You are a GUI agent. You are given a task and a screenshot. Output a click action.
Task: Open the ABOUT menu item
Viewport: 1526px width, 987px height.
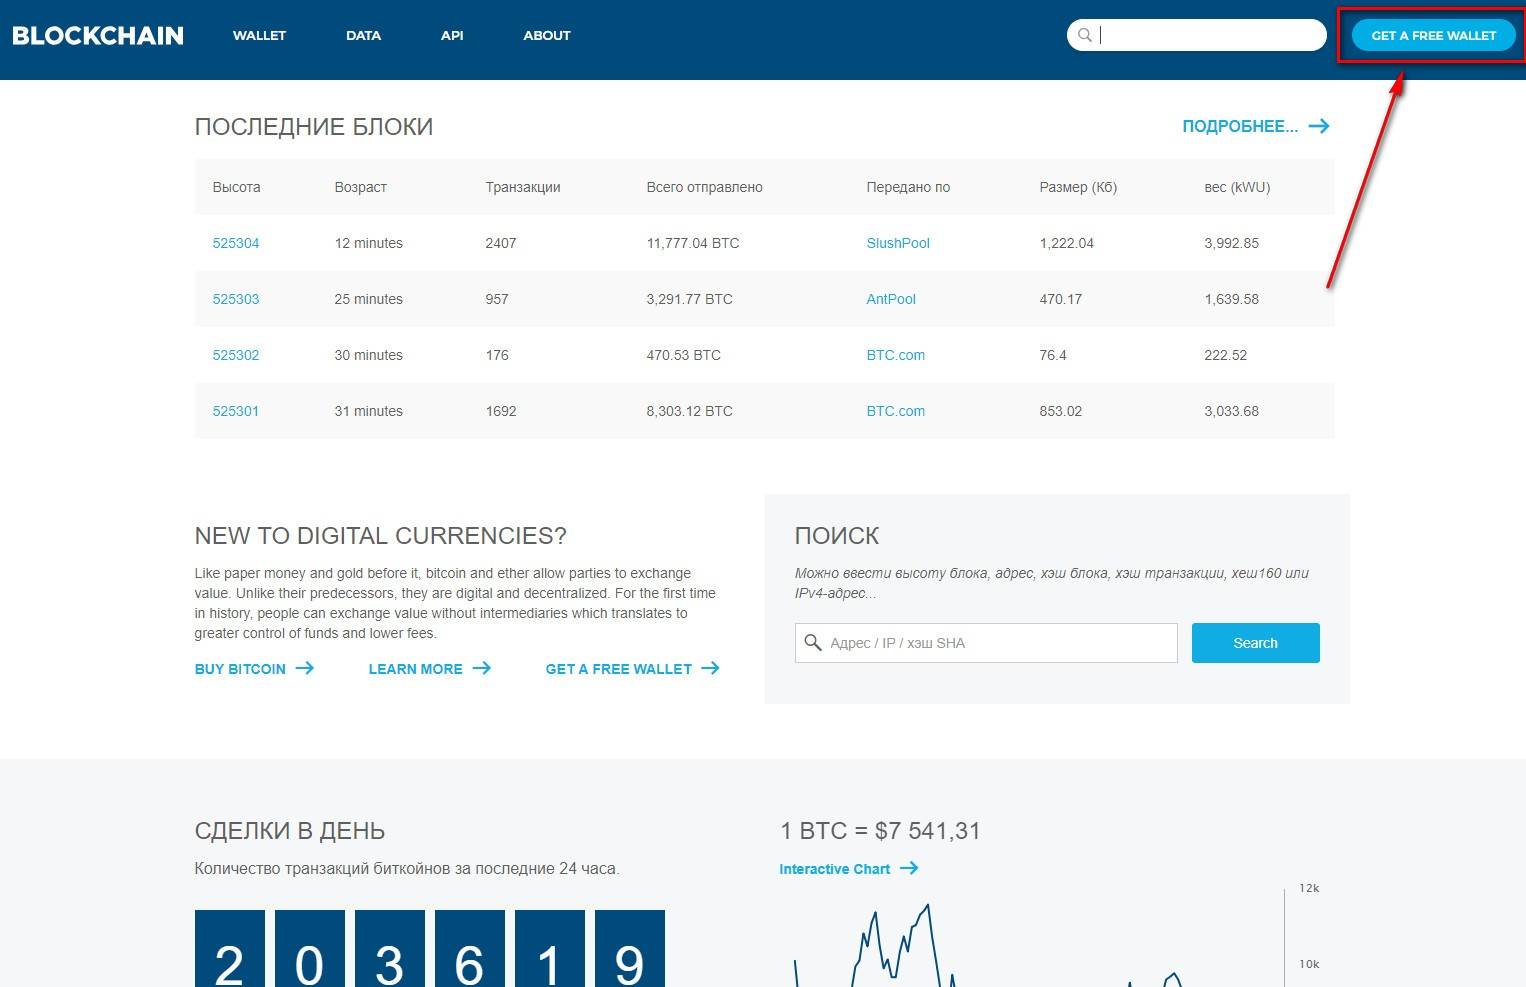547,35
